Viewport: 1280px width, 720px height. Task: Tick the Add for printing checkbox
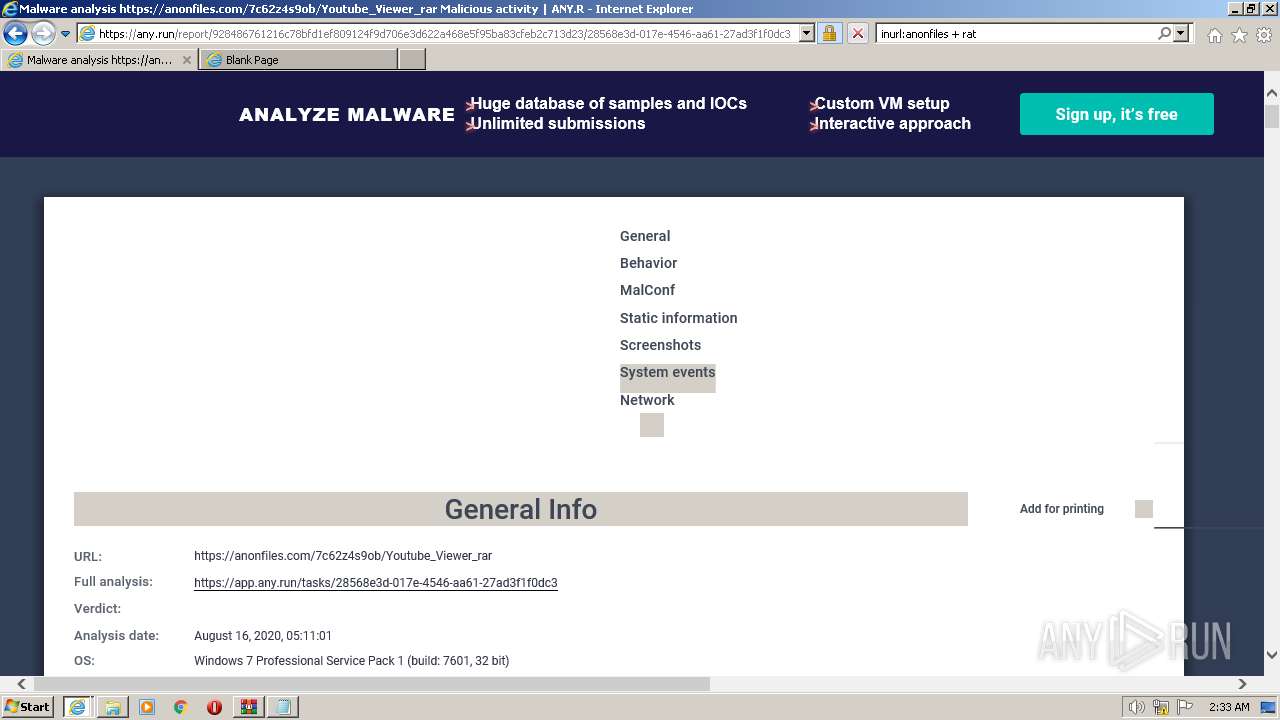tap(1144, 509)
